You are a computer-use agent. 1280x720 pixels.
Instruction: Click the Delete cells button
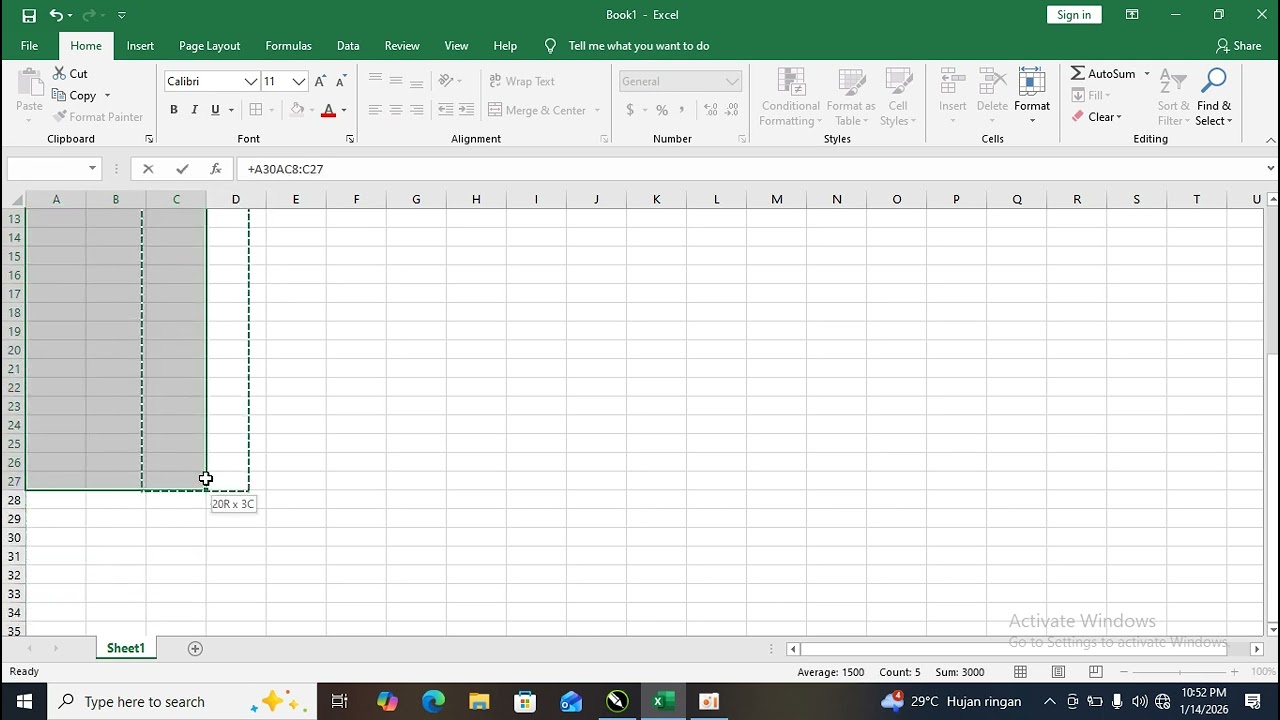(x=992, y=97)
